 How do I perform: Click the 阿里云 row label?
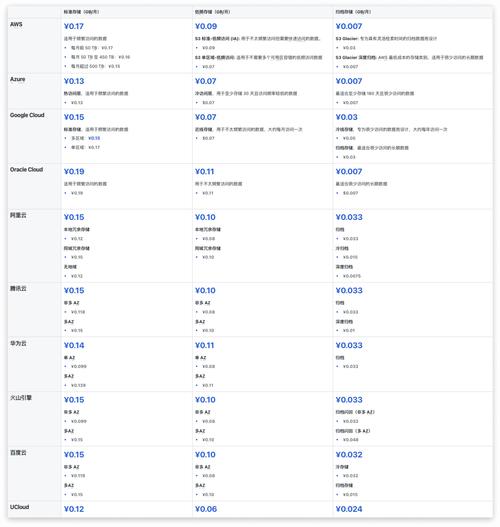18,215
